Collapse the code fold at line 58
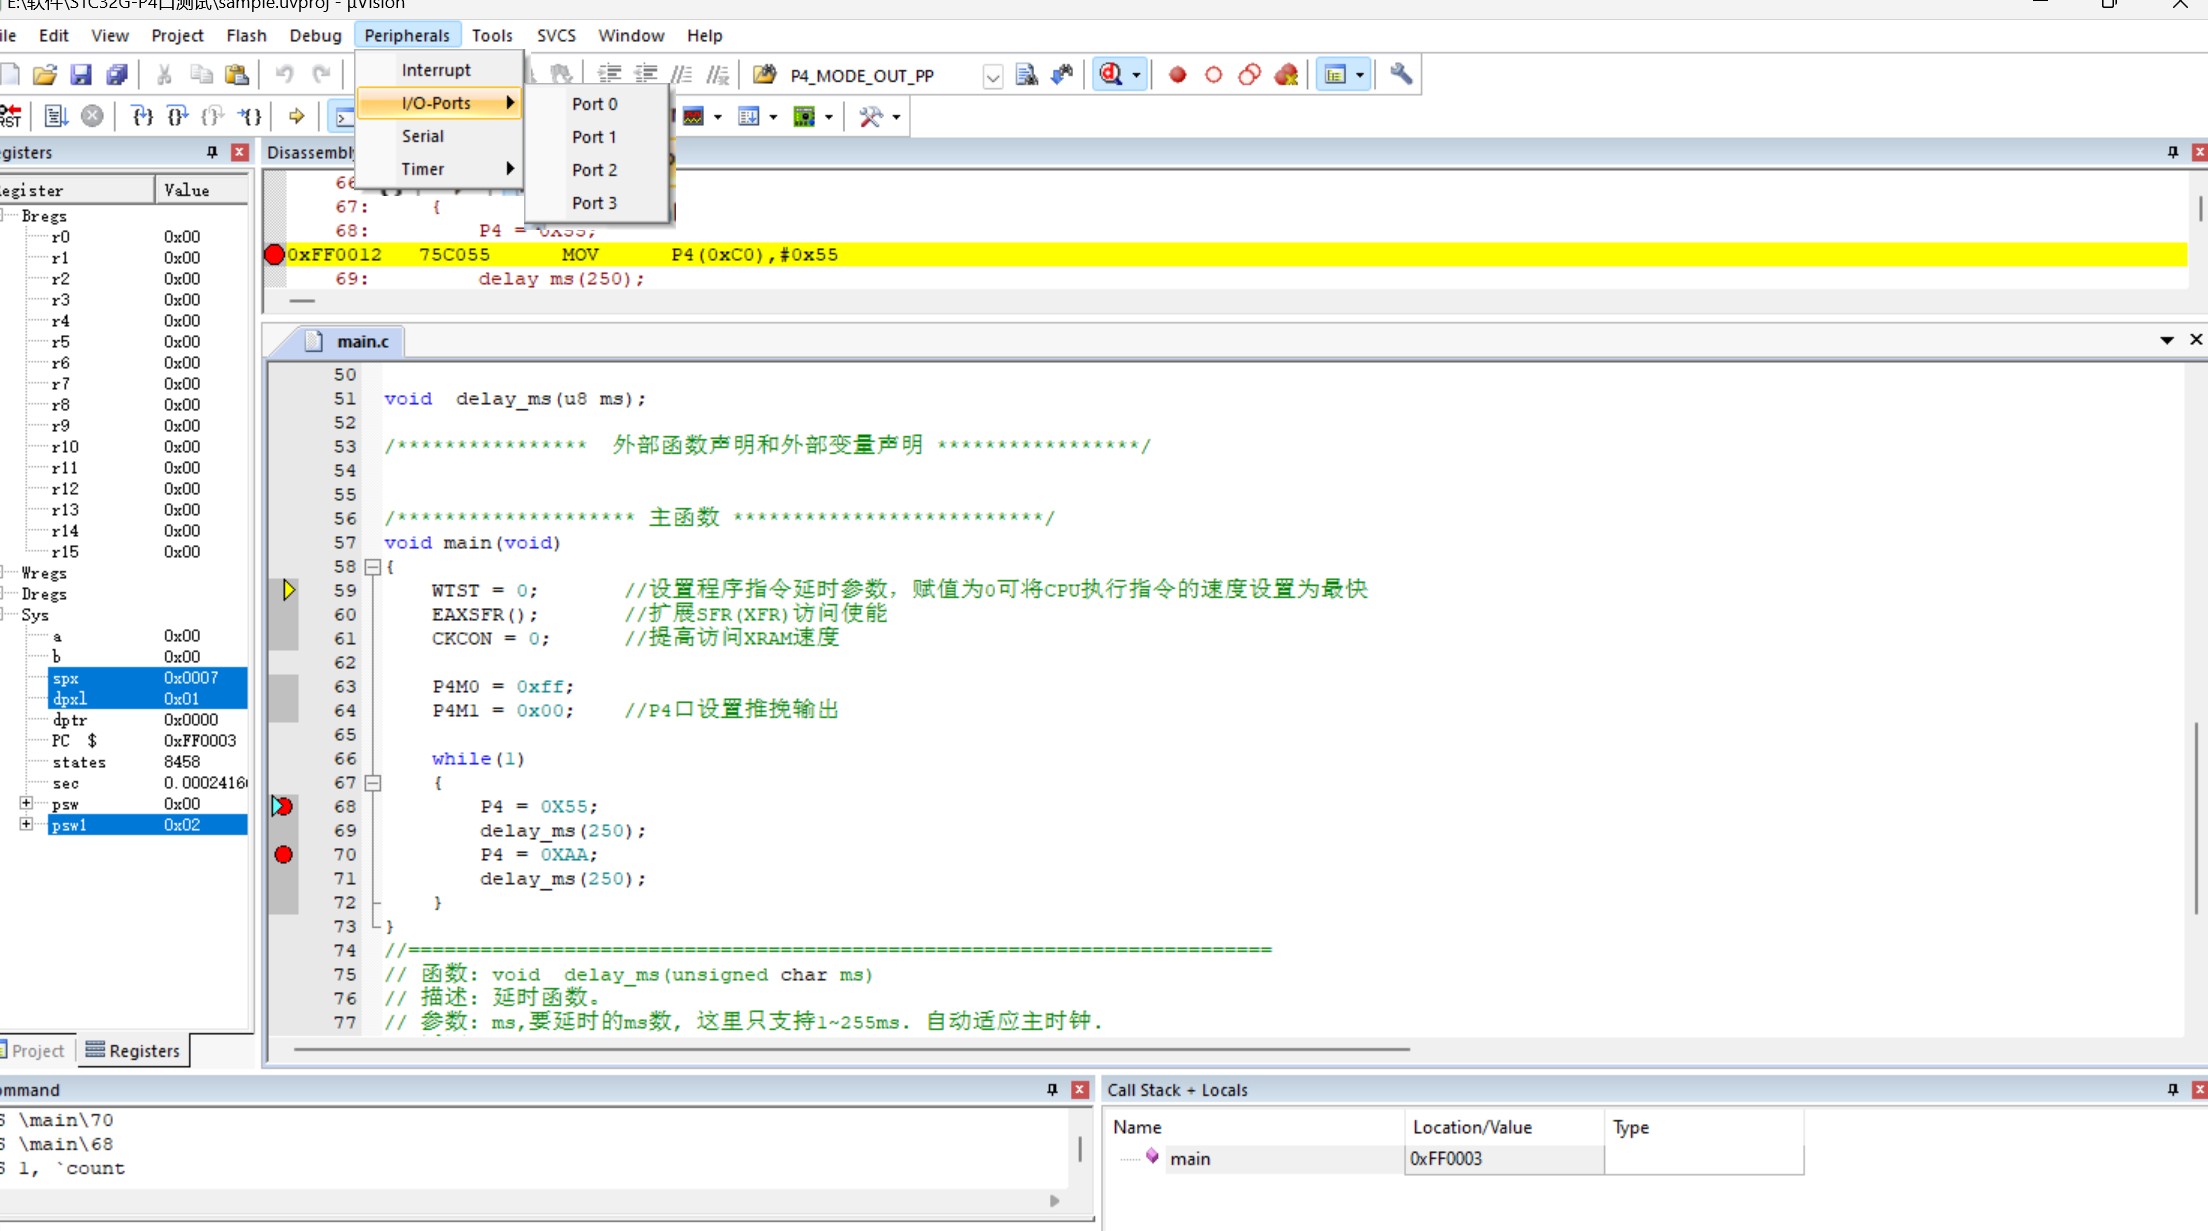 tap(373, 567)
